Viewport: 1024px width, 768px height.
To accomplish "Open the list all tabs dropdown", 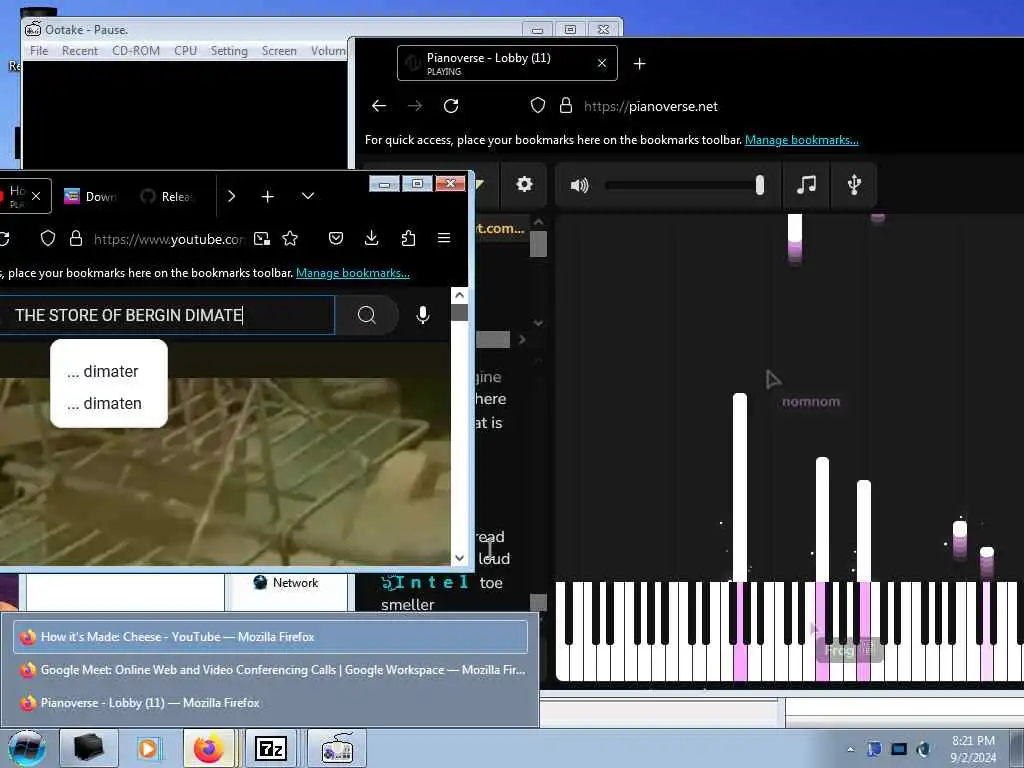I will click(308, 196).
